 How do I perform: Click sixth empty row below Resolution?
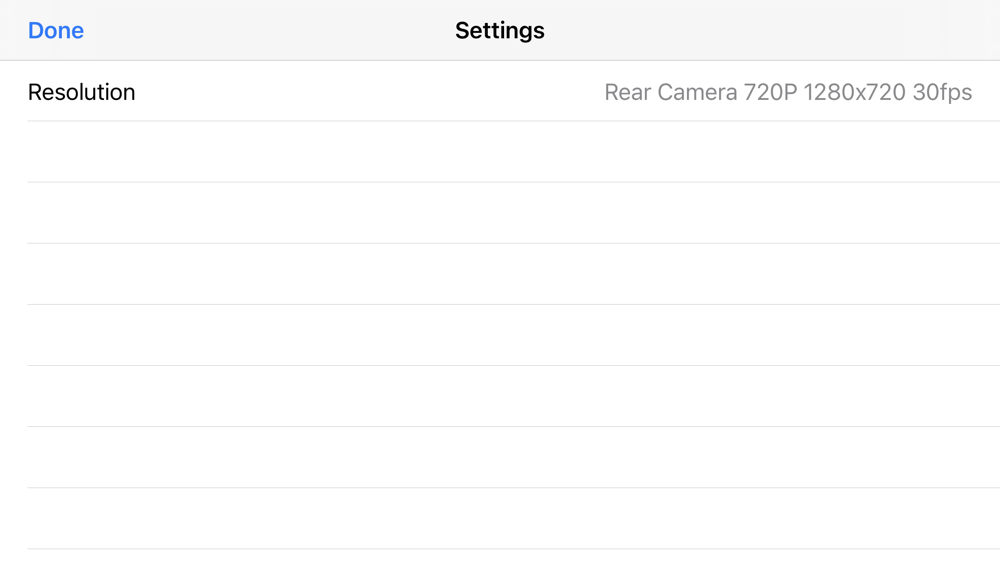coord(500,457)
